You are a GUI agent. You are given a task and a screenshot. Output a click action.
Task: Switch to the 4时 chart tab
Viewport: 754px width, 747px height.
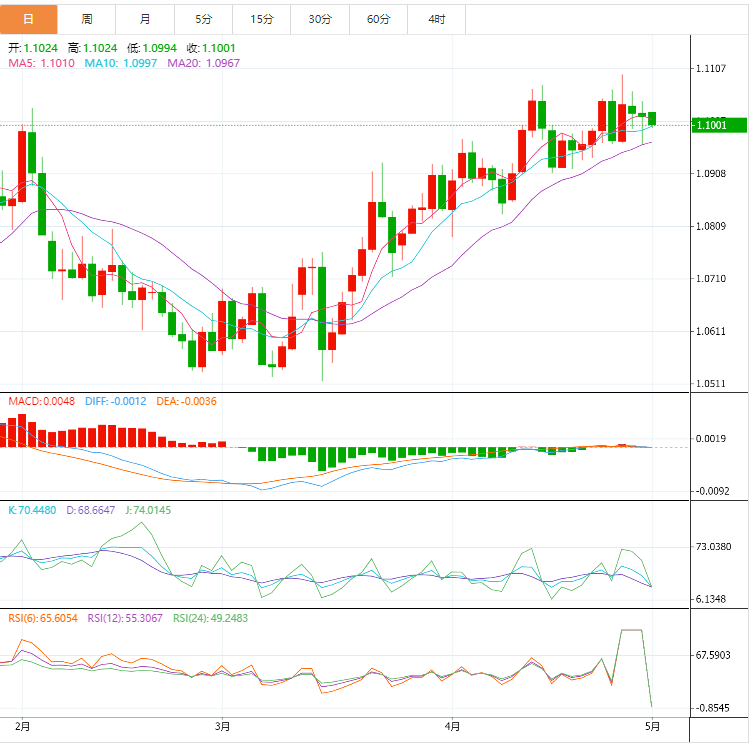point(437,19)
